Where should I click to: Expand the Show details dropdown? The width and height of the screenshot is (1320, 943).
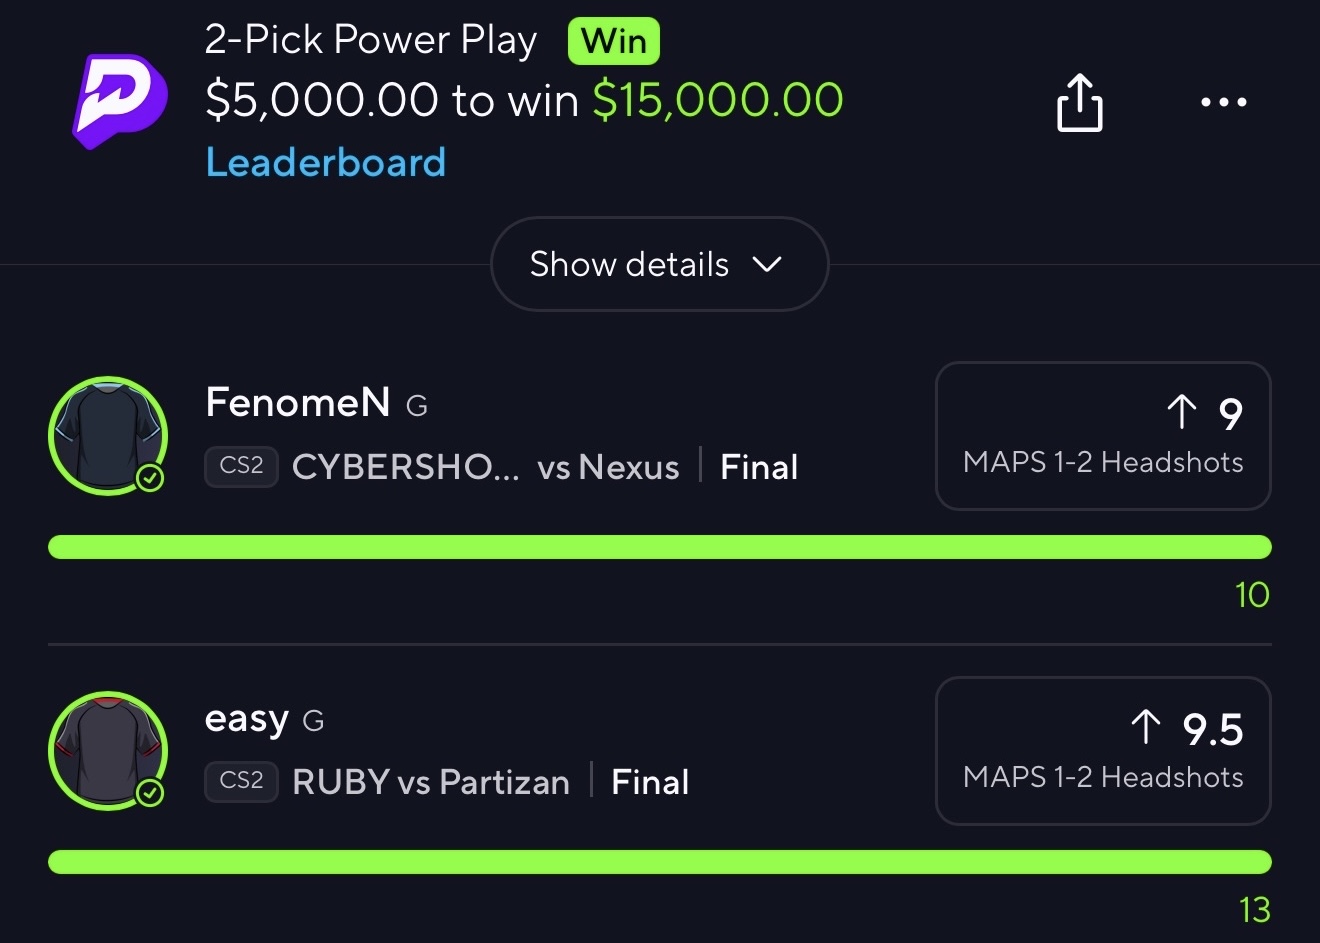pos(659,264)
